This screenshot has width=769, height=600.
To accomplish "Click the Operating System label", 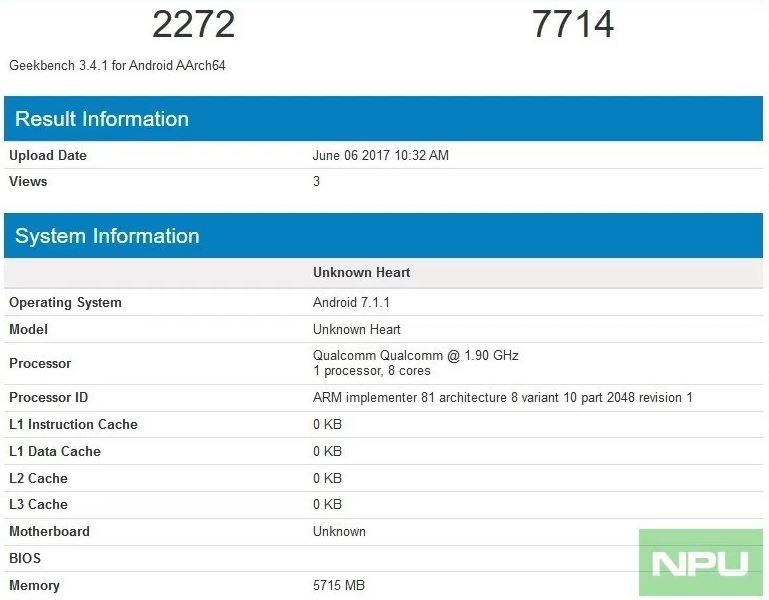I will (65, 303).
